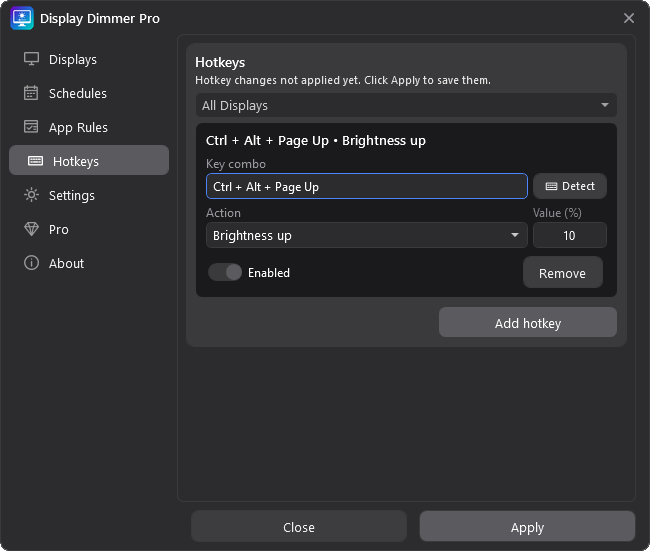Viewport: 650px width, 551px height.
Task: Focus the Key combo input field
Action: (367, 187)
